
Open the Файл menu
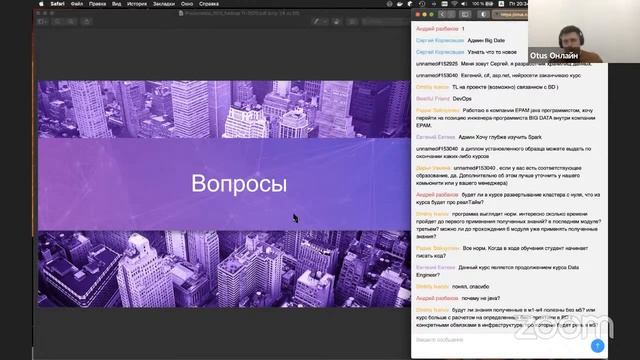pyautogui.click(x=77, y=4)
